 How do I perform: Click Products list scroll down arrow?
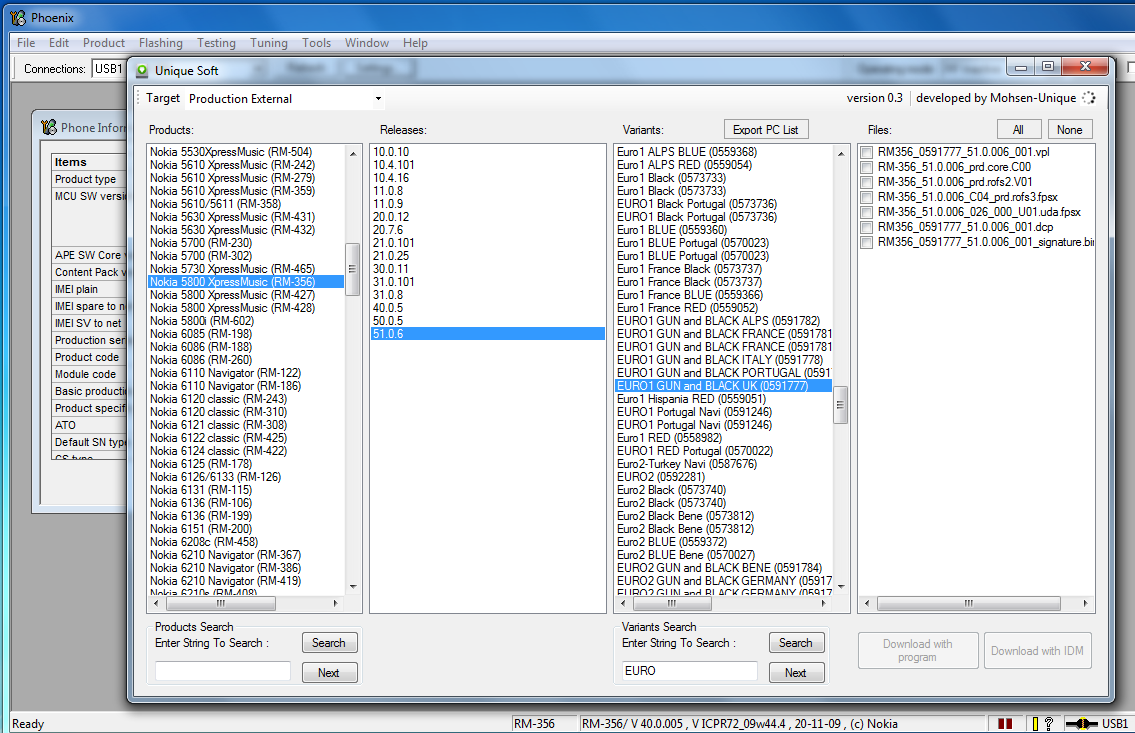coord(353,586)
